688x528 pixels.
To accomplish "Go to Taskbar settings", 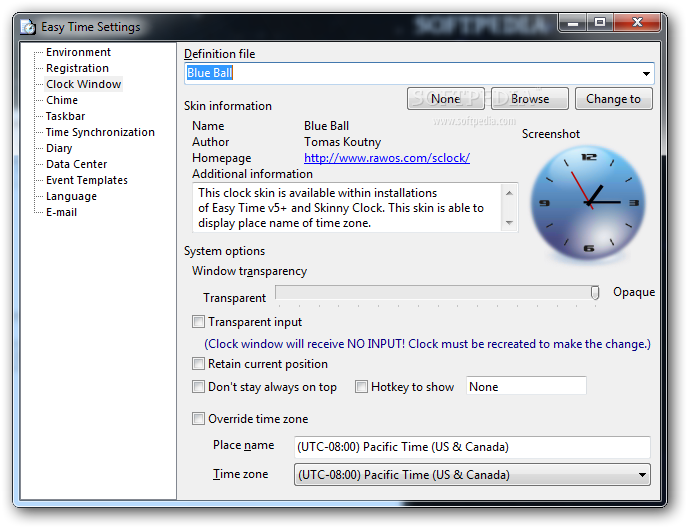I will pyautogui.click(x=65, y=116).
